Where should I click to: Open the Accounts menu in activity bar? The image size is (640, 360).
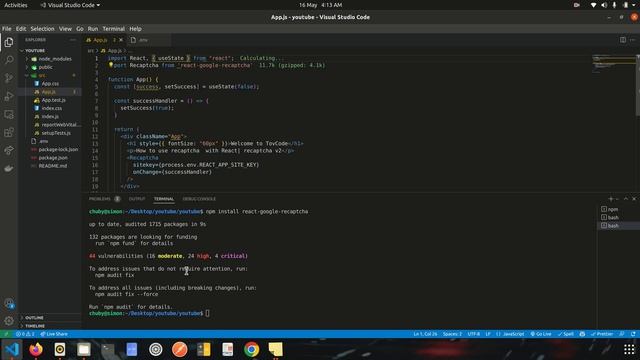[x=9, y=303]
